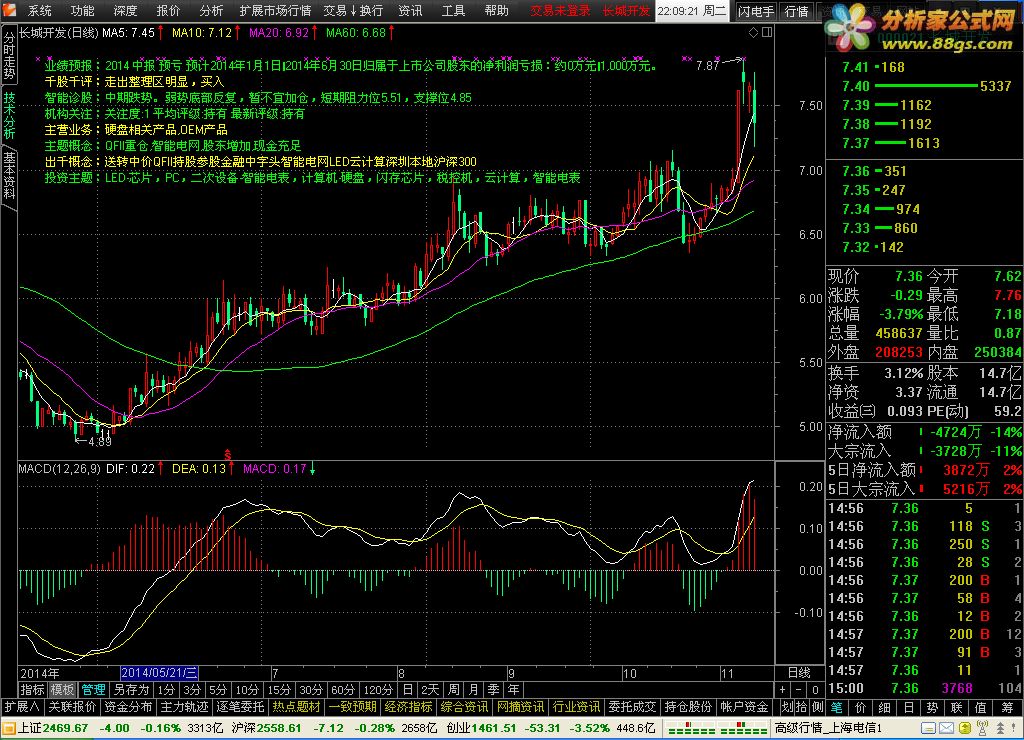Open the 工具 menu

[x=453, y=10]
